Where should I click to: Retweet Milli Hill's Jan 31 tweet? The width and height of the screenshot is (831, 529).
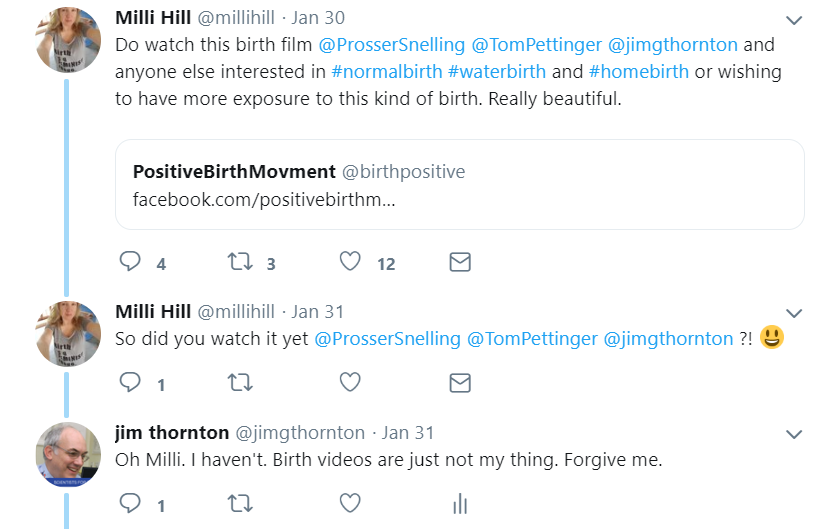pos(240,382)
